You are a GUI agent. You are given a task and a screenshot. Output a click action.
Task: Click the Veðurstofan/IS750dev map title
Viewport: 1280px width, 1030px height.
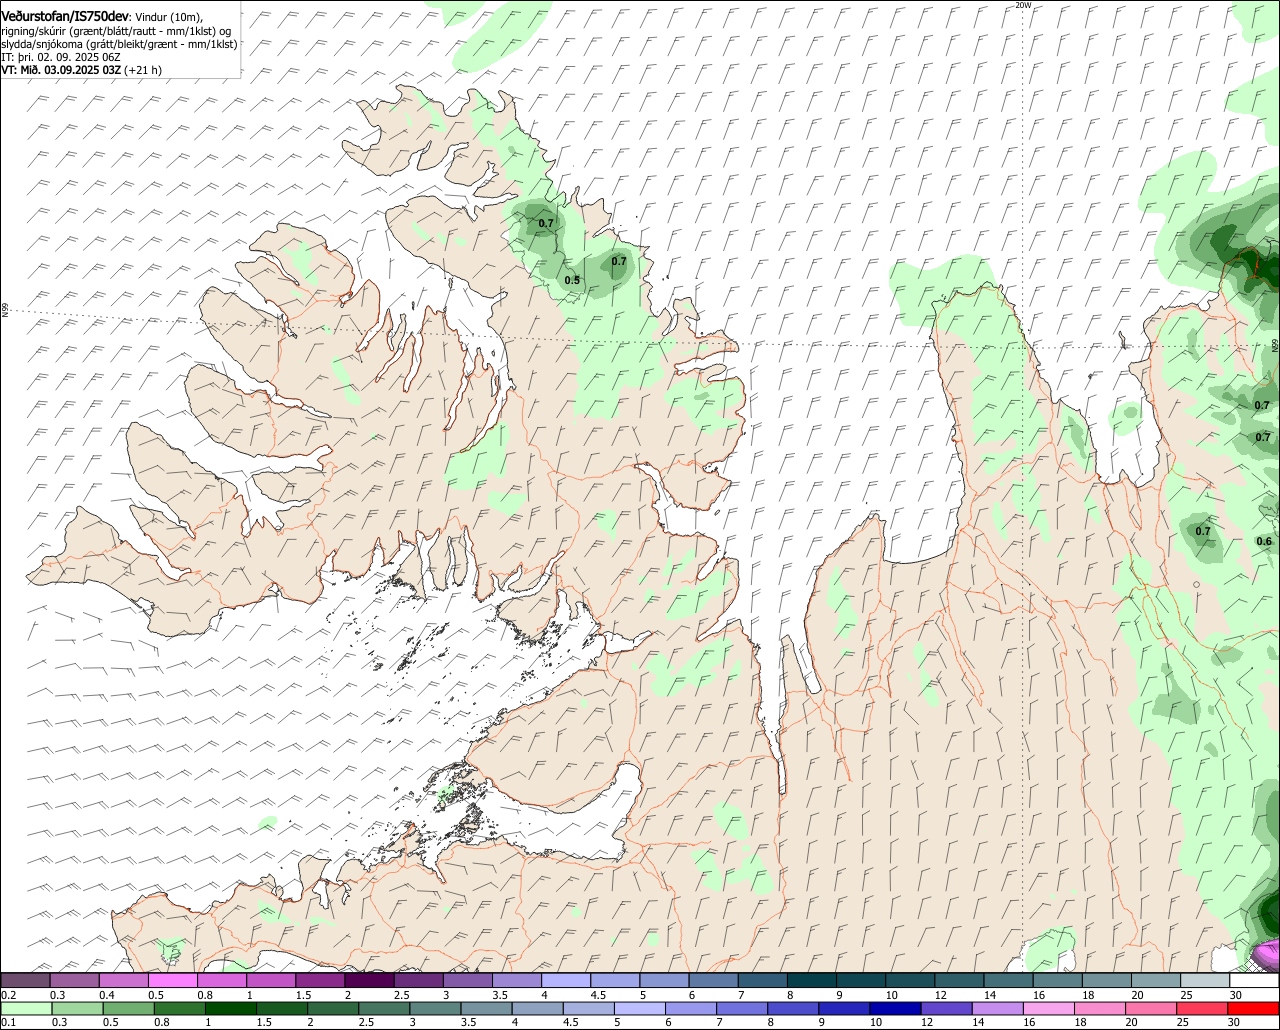65,16
